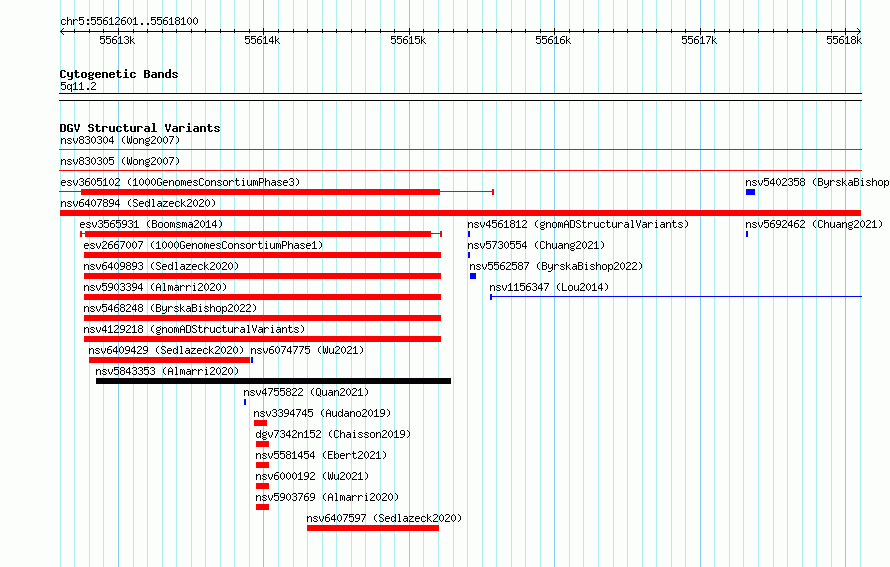890x567 pixels.
Task: Click the 55613k ruler position
Action: [117, 40]
